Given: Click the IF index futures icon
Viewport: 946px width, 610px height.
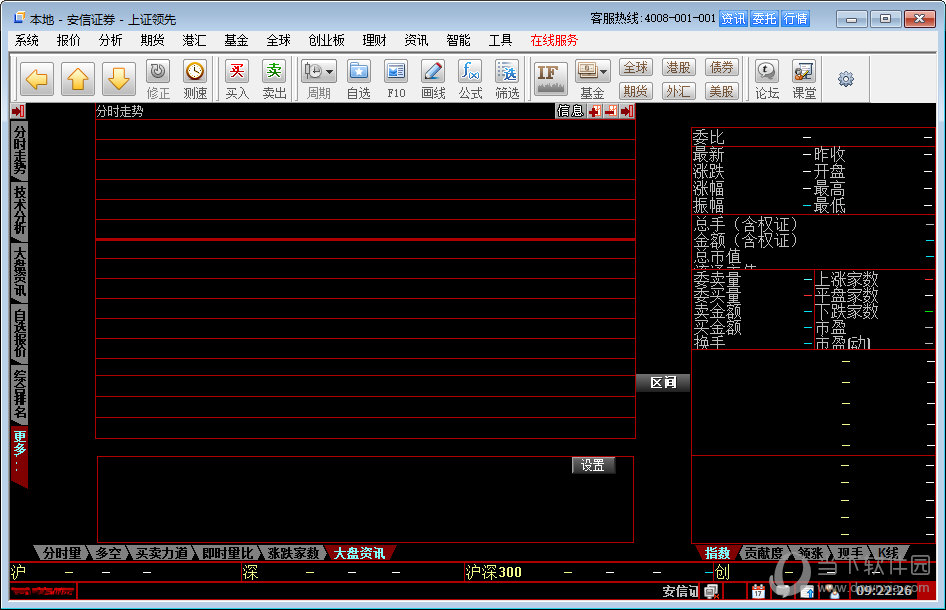Looking at the screenshot, I should pyautogui.click(x=550, y=79).
